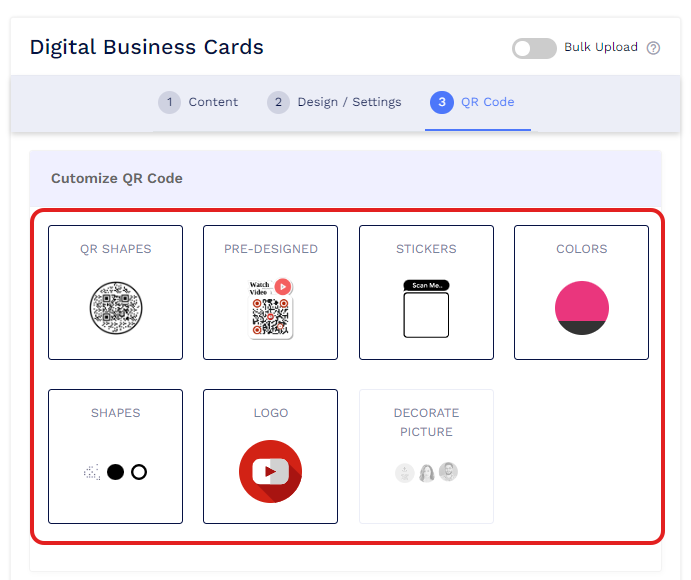Image resolution: width=691 pixels, height=580 pixels.
Task: Select the pre-designed Watch Video QR thumbnail
Action: pyautogui.click(x=271, y=307)
